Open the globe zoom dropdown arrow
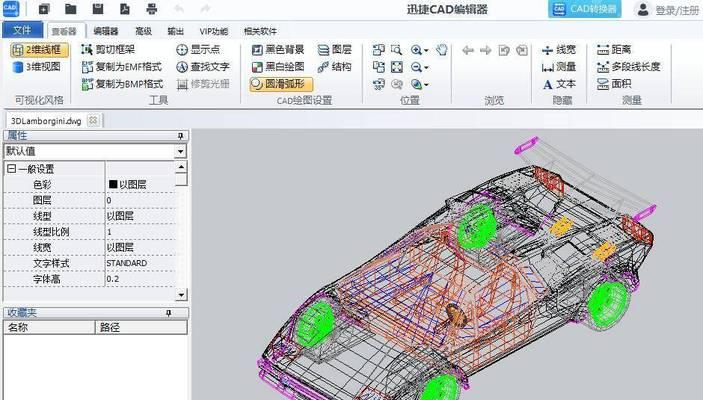 (426, 85)
